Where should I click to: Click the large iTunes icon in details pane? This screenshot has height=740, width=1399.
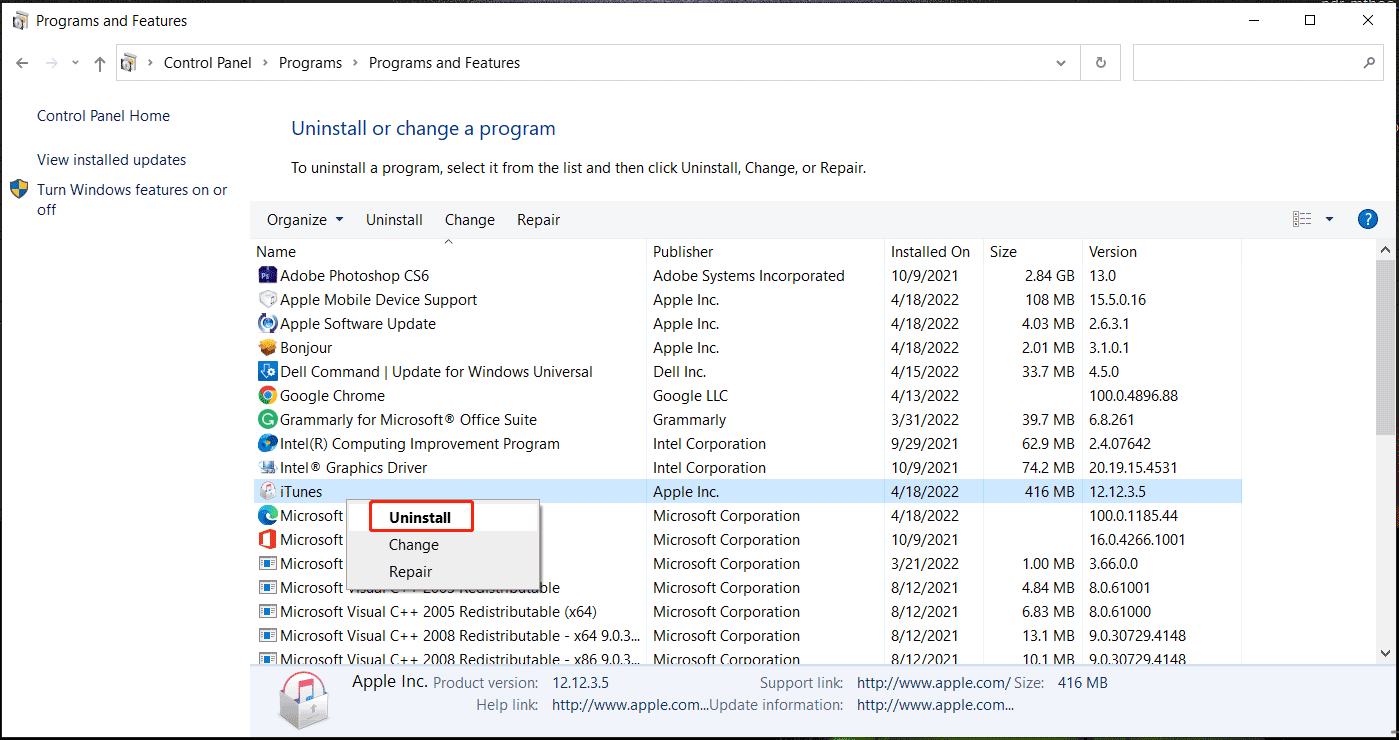tap(304, 700)
